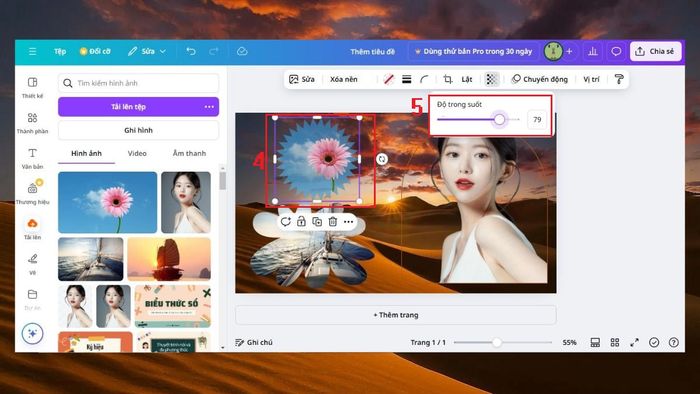
Task: Open upload options three dots menu
Action: click(209, 107)
